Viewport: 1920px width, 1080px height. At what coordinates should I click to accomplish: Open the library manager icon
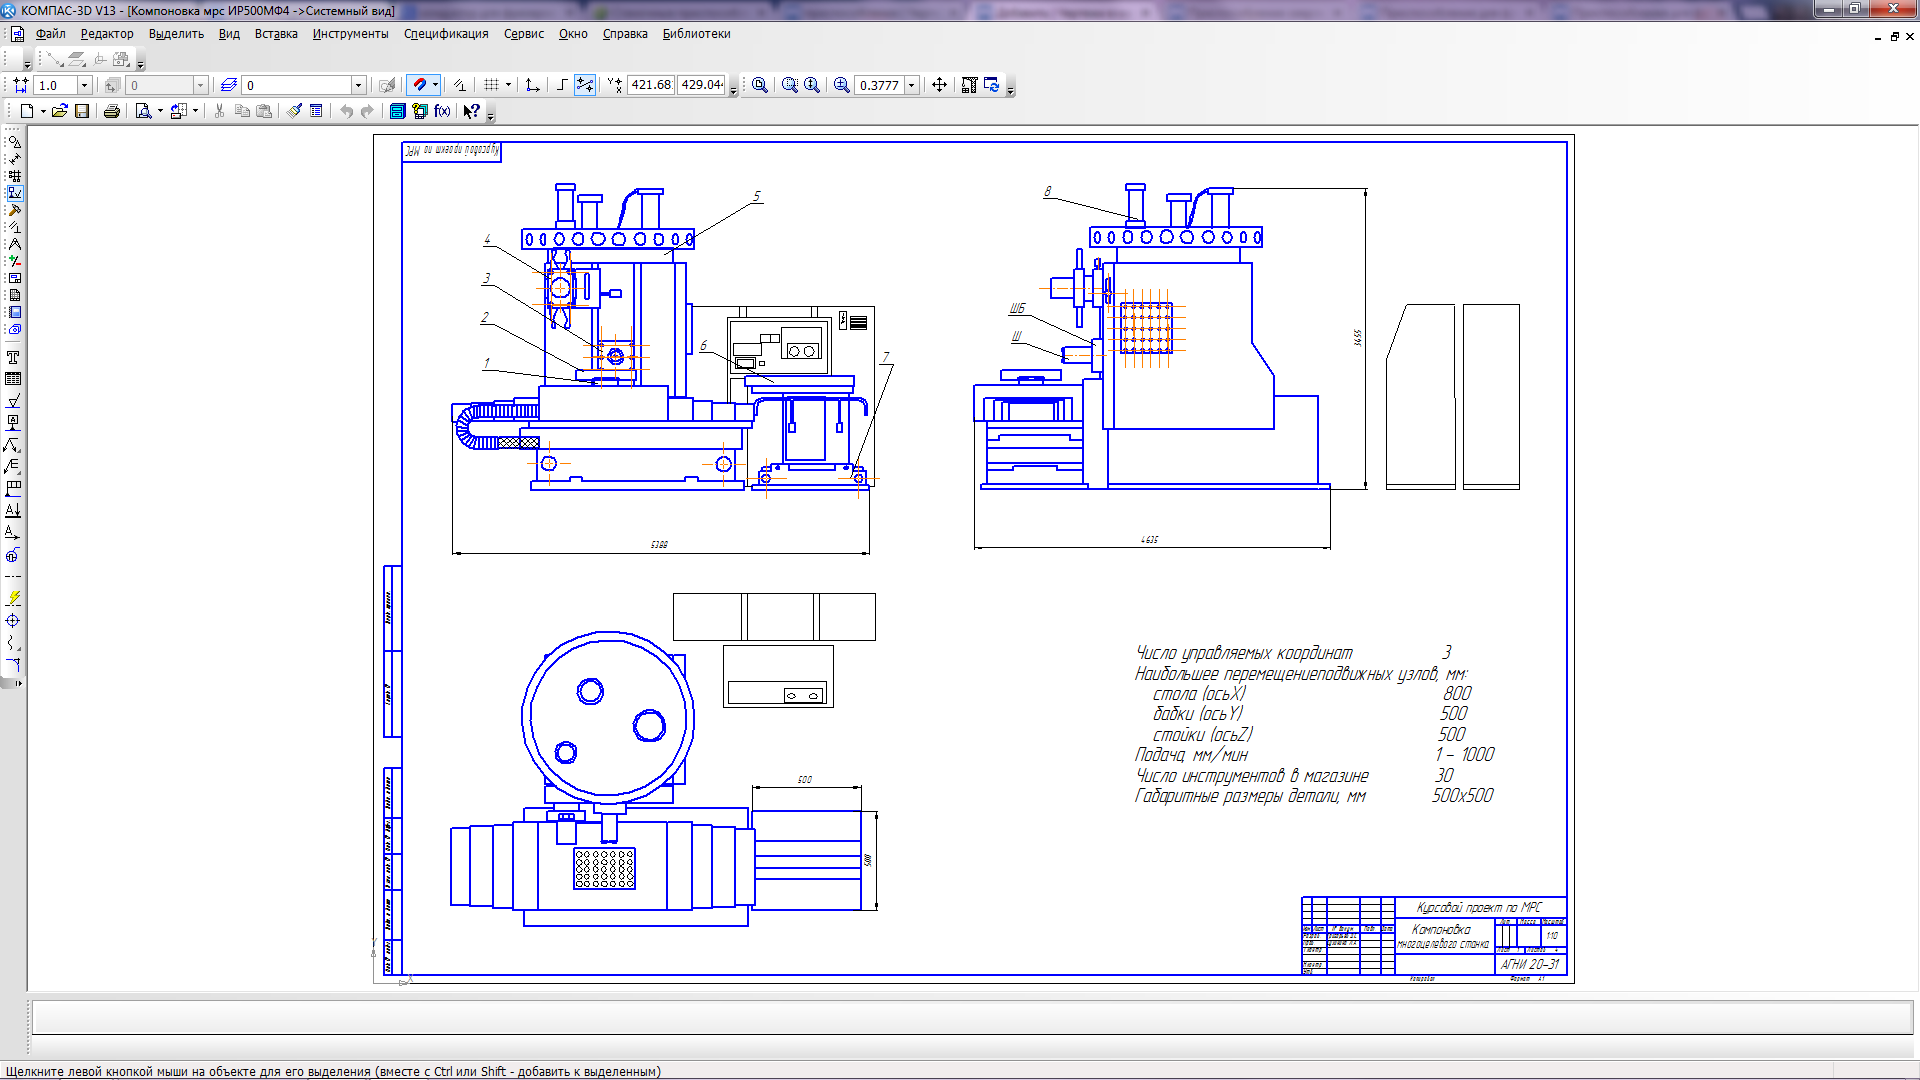point(397,111)
